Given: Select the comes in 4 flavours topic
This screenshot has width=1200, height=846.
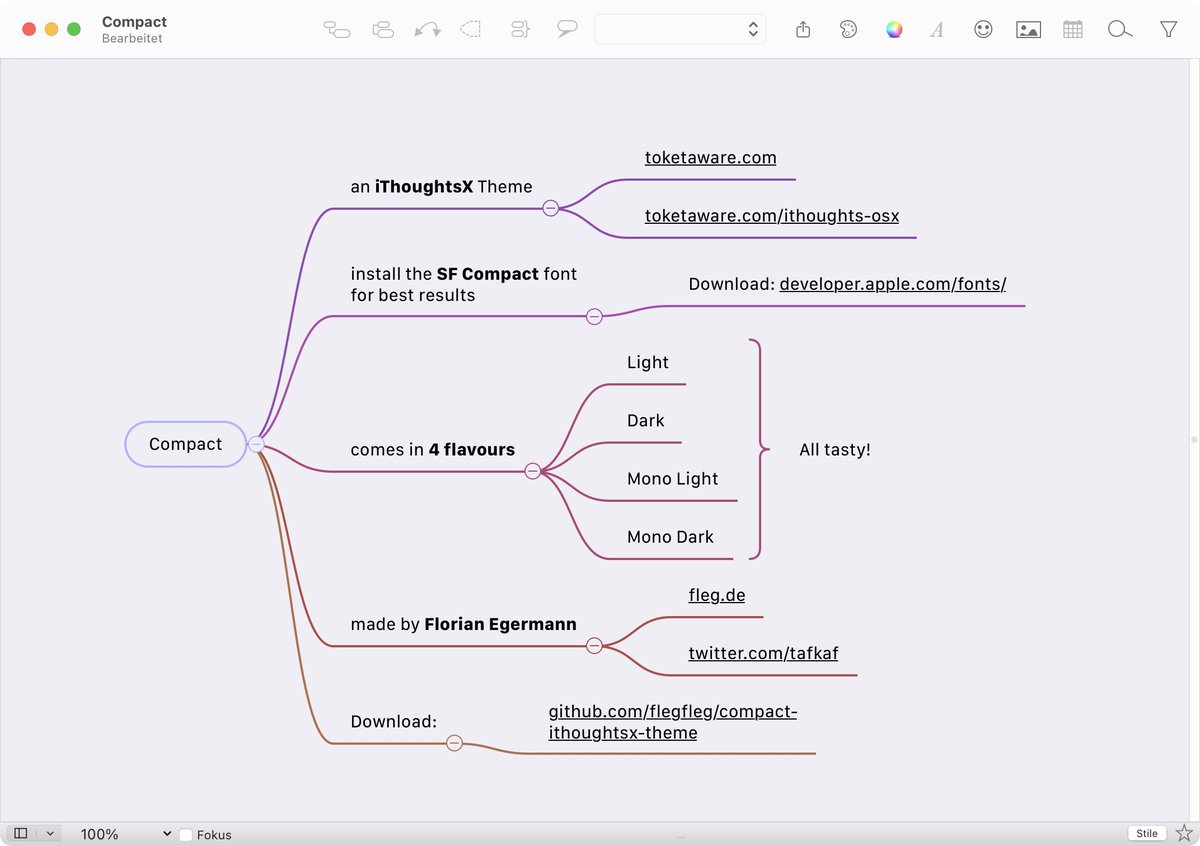Looking at the screenshot, I should (x=433, y=450).
